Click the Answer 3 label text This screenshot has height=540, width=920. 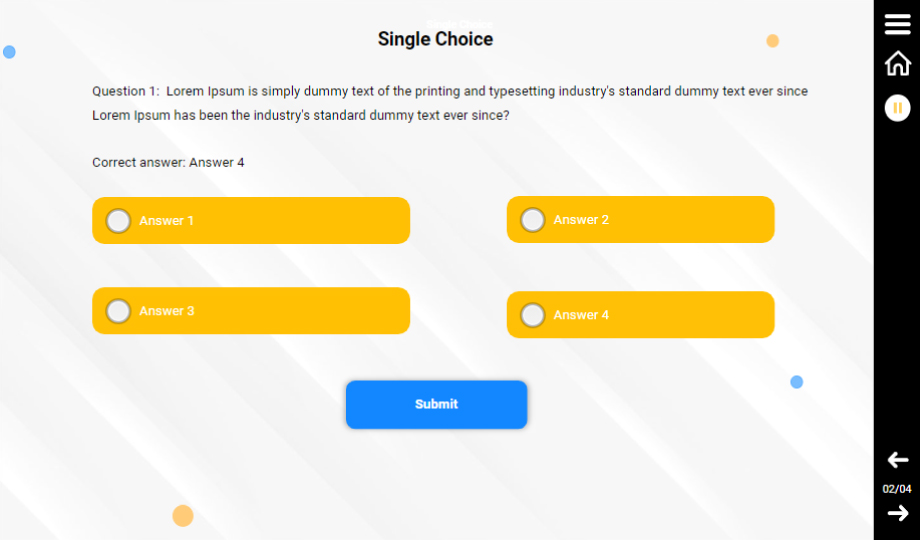pyautogui.click(x=167, y=311)
